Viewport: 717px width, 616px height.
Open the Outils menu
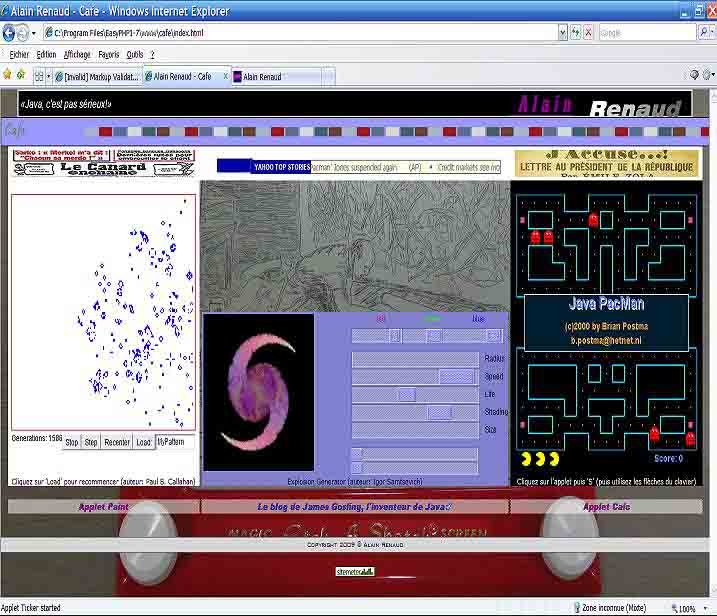(134, 54)
